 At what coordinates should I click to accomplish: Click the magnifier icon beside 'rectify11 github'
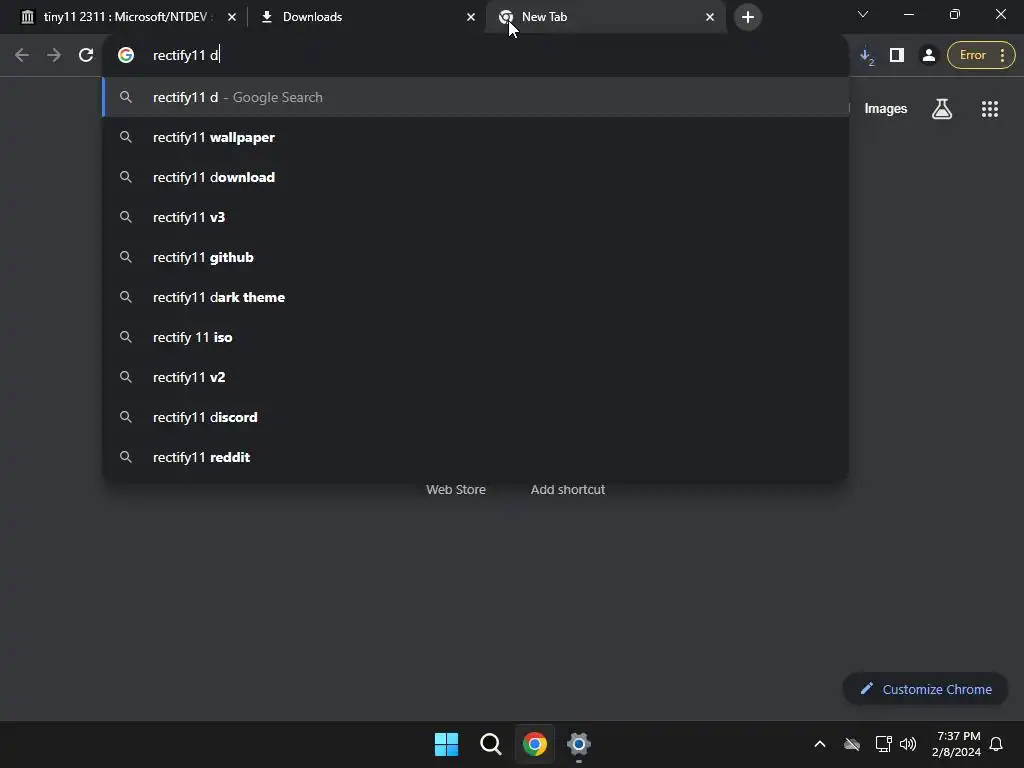[x=126, y=257]
